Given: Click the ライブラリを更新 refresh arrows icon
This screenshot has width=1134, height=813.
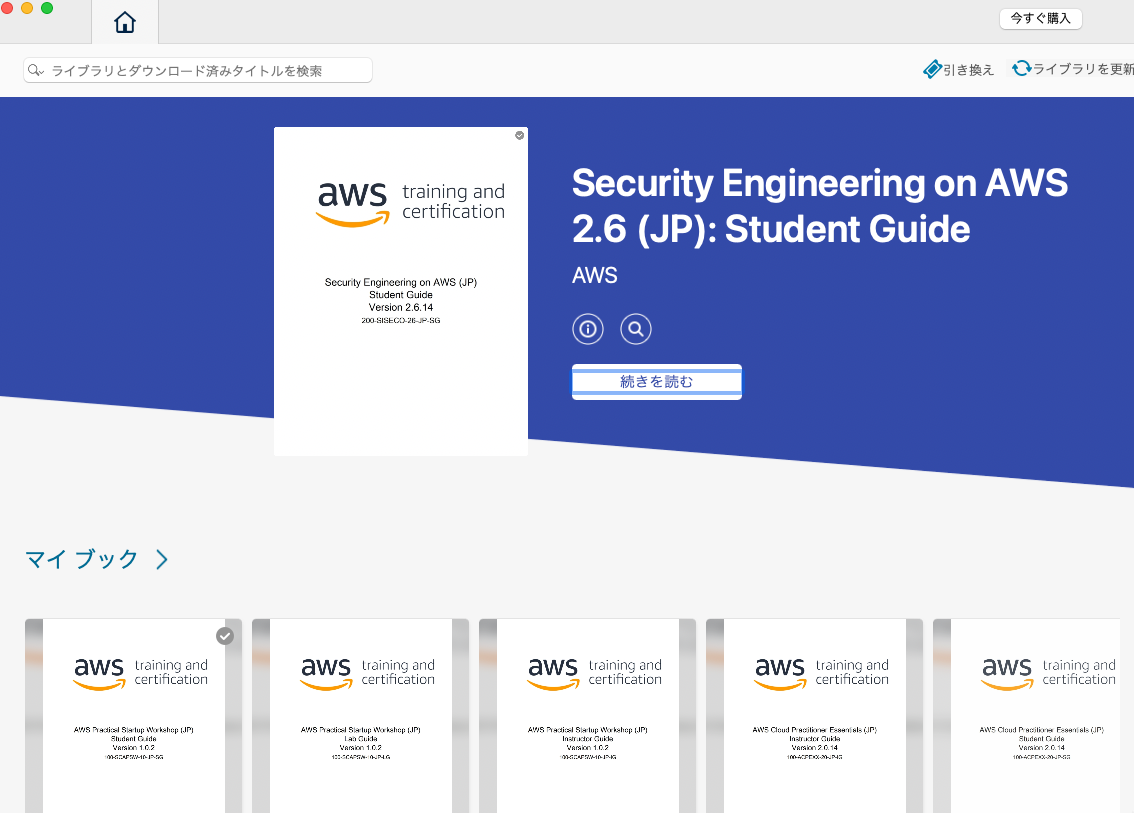Looking at the screenshot, I should (1021, 69).
